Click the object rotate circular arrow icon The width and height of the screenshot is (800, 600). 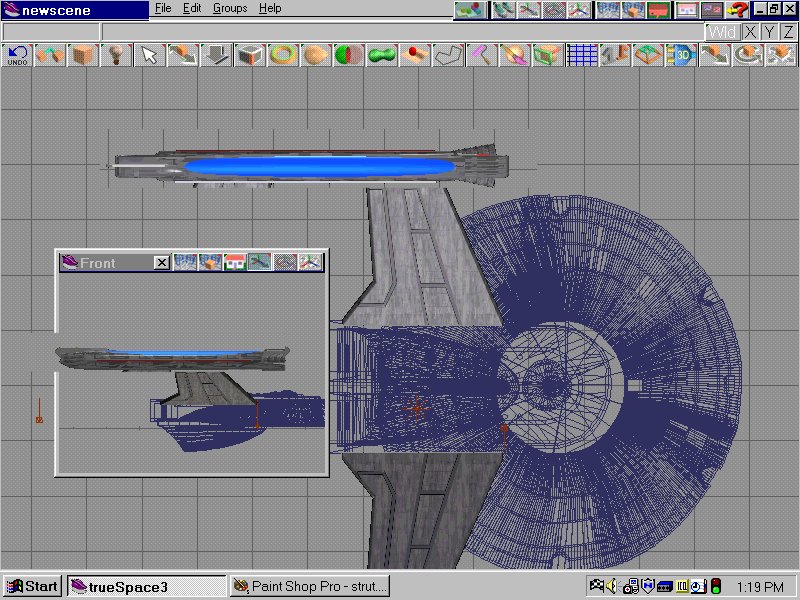[x=748, y=55]
